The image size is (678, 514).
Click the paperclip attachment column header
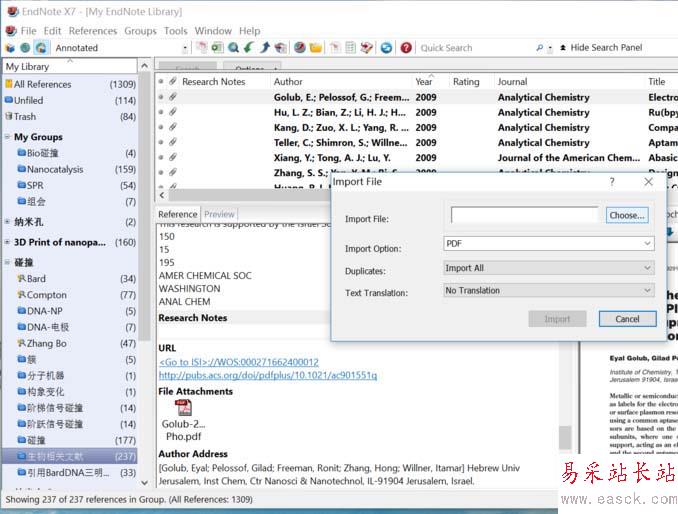(x=173, y=81)
